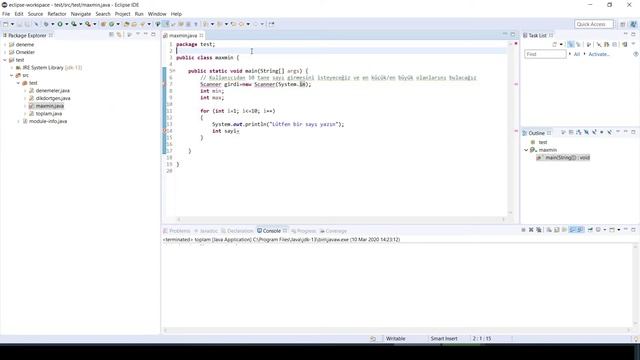Minimize the Package Explorer view
This screenshot has height=360, width=640.
145,35
